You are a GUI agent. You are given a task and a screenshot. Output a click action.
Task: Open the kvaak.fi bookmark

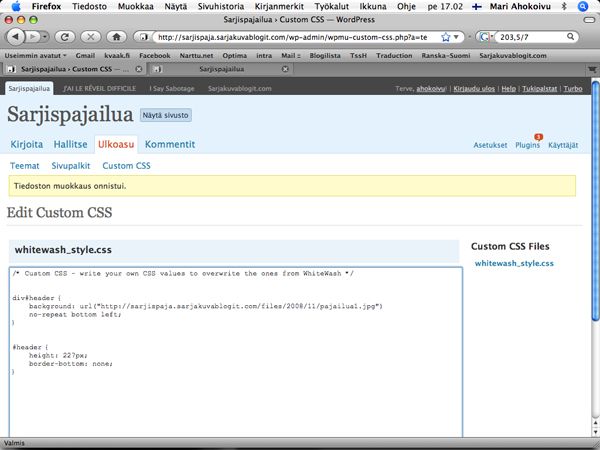[117, 56]
